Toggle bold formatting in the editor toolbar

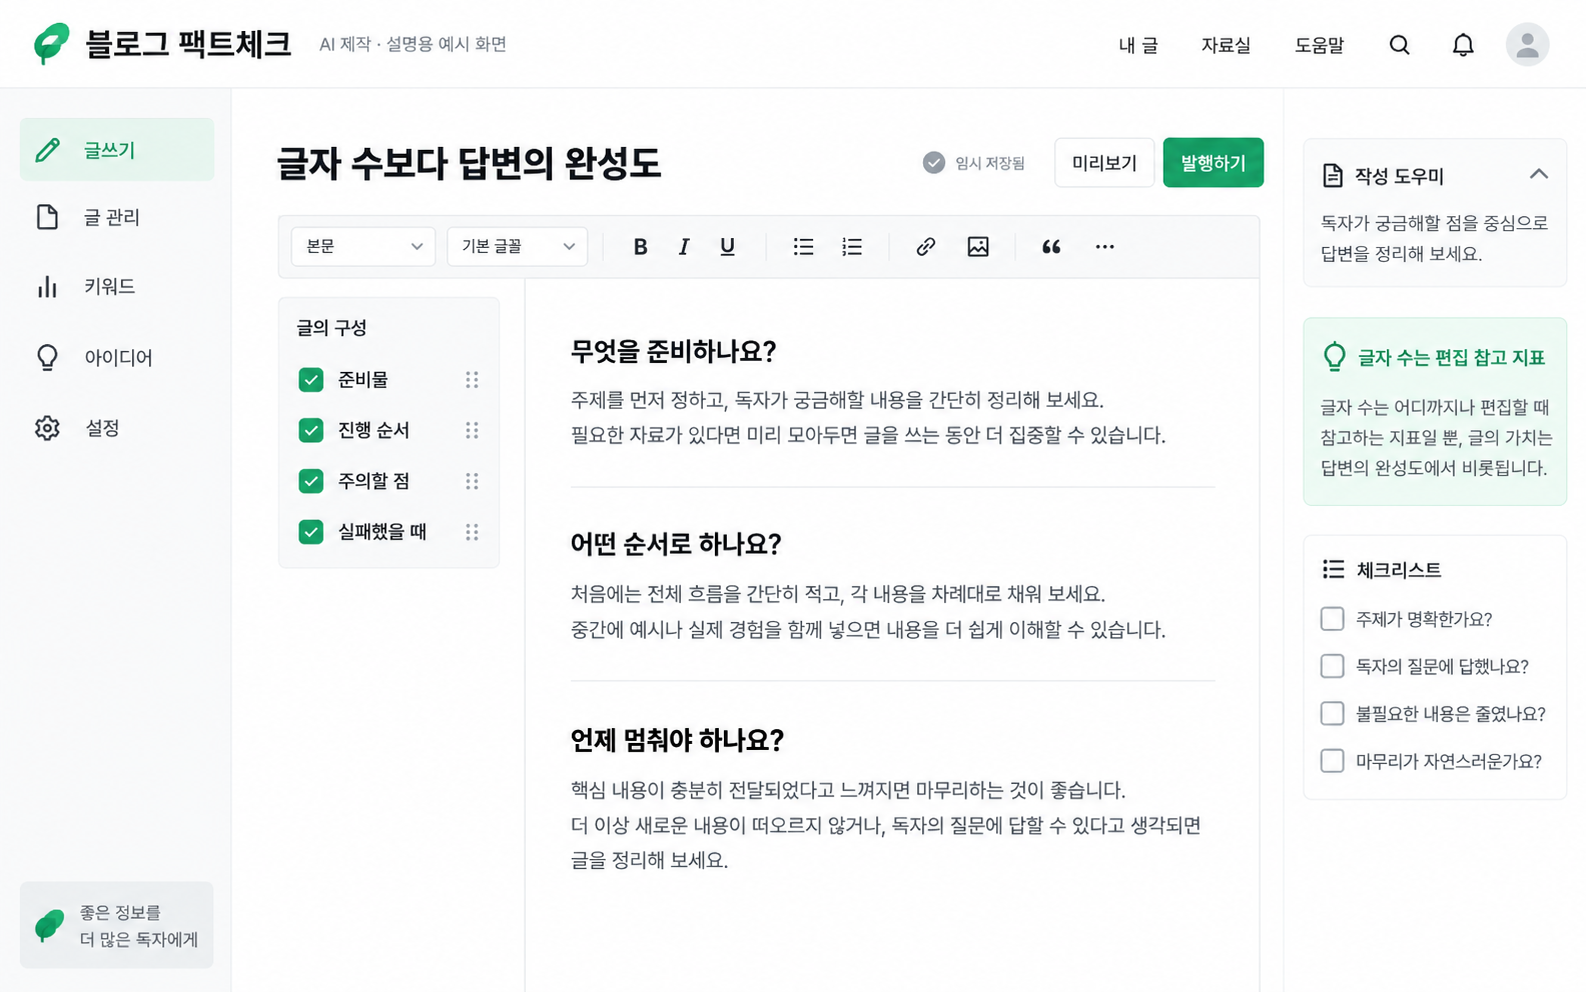(x=640, y=246)
